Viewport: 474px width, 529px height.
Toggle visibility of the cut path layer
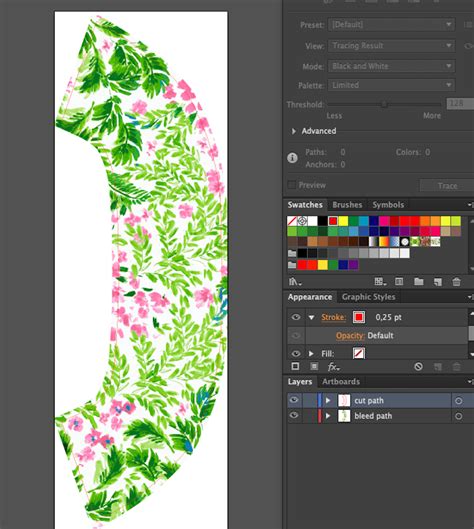click(x=294, y=400)
